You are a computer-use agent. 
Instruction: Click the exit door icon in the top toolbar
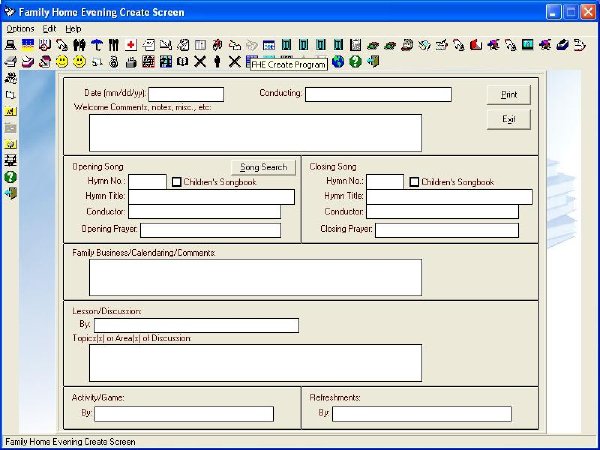point(373,62)
